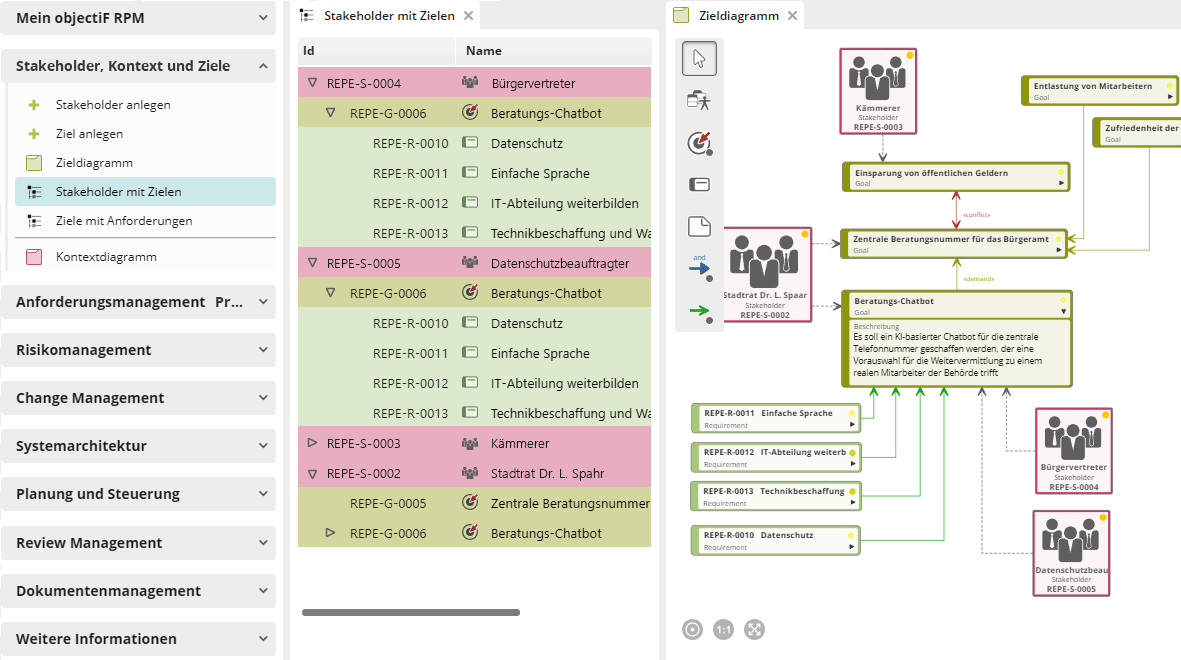The image size is (1181, 660).
Task: Switch to the Stakeholder mit Zielen tab
Action: [x=389, y=15]
